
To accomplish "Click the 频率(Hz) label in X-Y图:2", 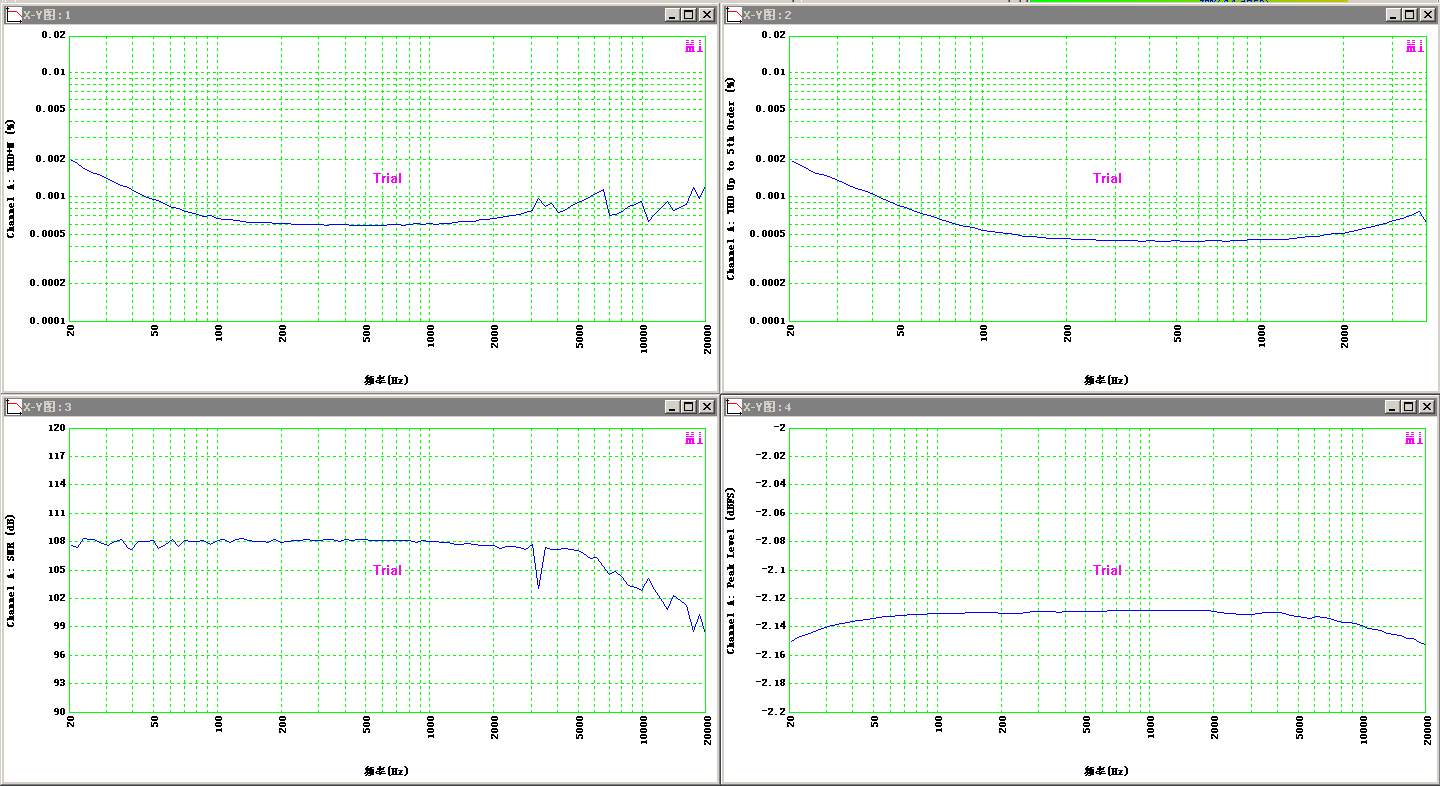I will coord(1107,380).
